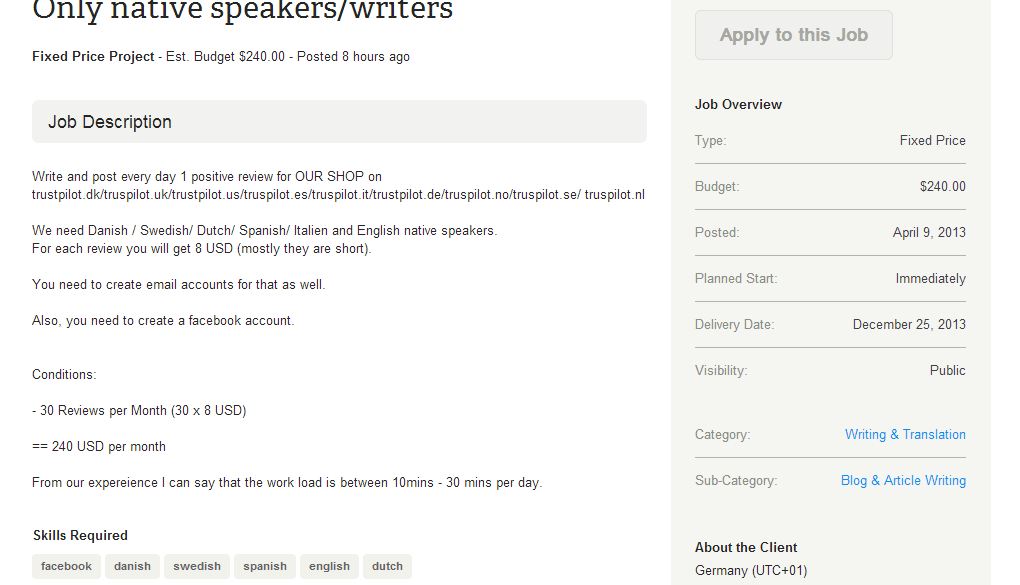Click the December 25, 2013 delivery date
The height and width of the screenshot is (585, 1020).
coord(909,324)
